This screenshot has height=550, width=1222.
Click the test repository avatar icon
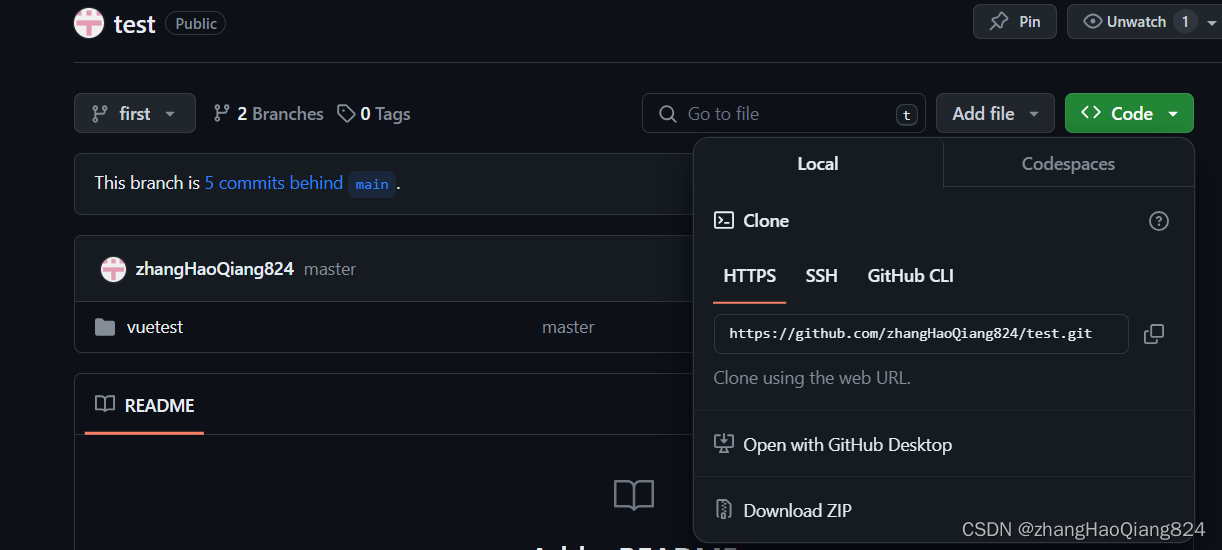pos(89,23)
